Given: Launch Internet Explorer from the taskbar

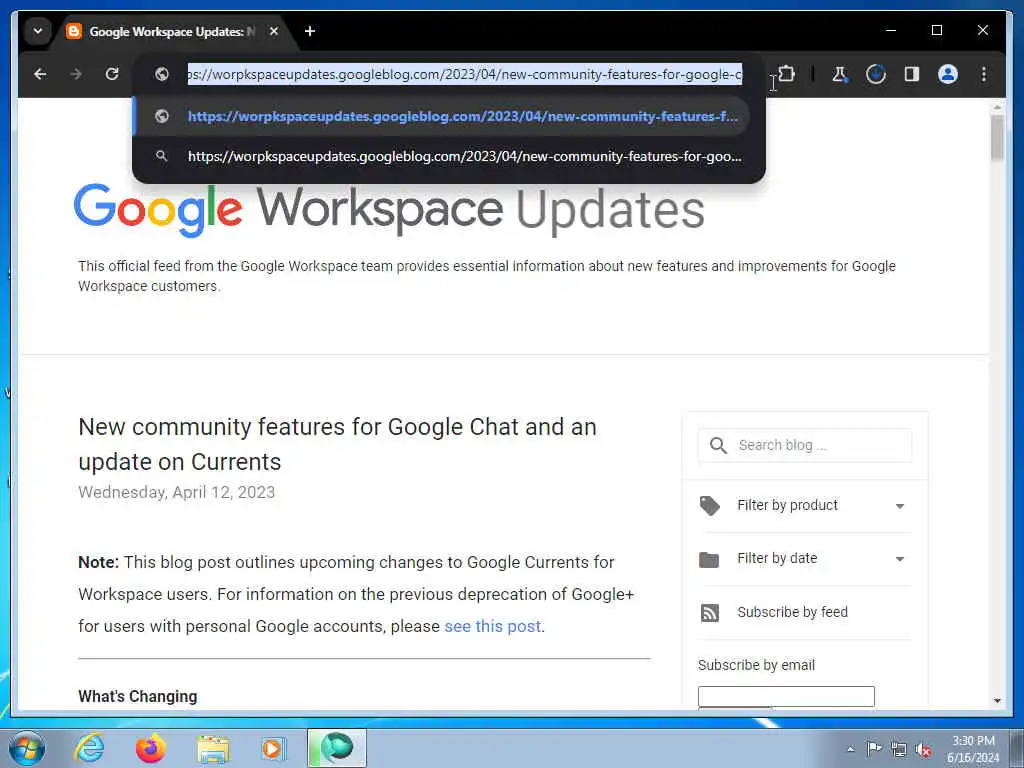Looking at the screenshot, I should click(x=89, y=748).
